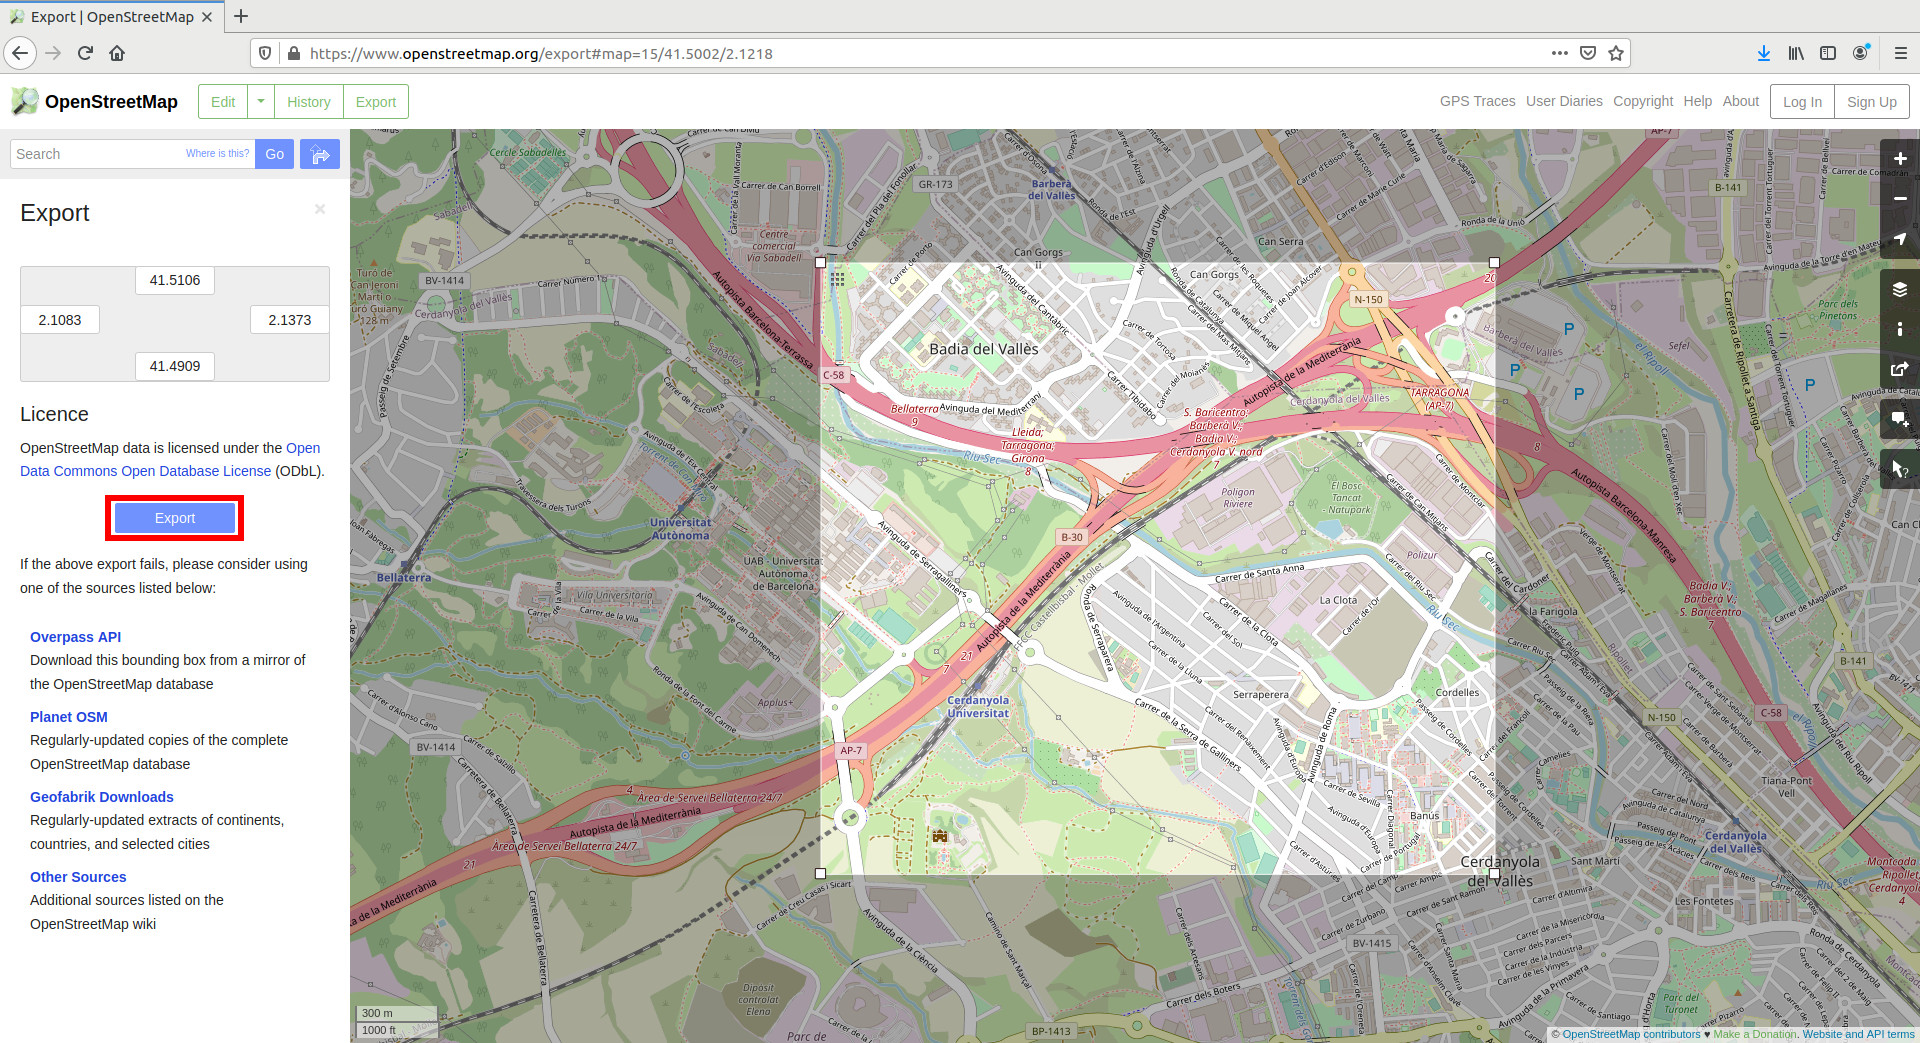
Task: Click the Share map icon
Action: [1901, 369]
